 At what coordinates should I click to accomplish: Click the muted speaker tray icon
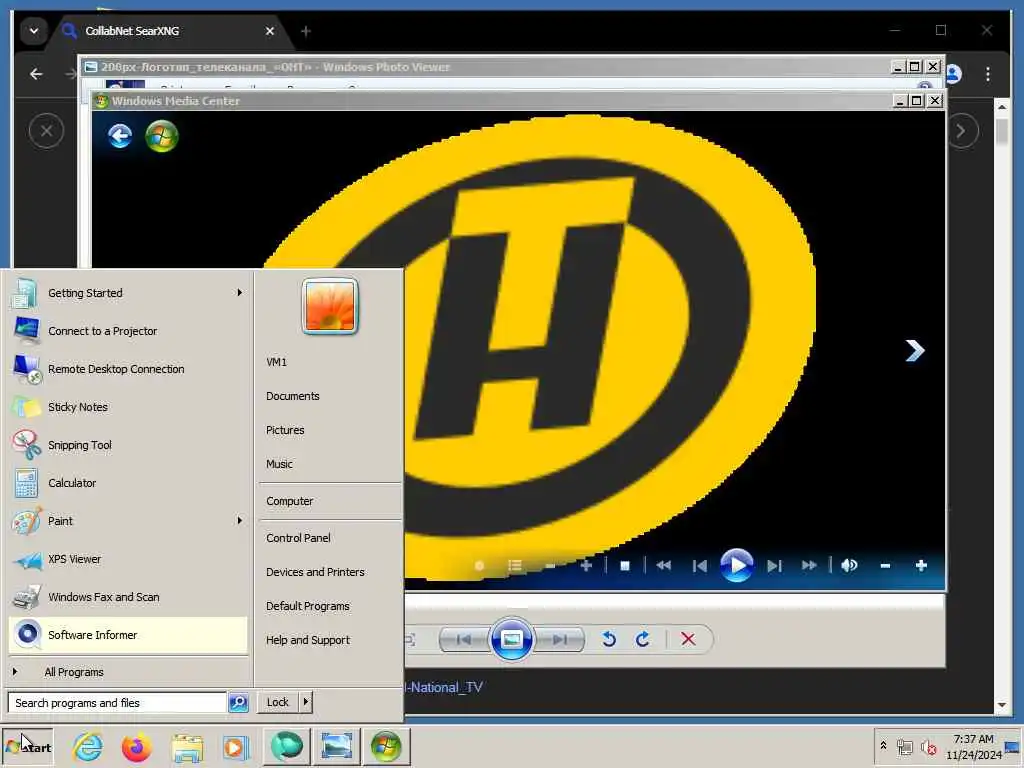928,746
